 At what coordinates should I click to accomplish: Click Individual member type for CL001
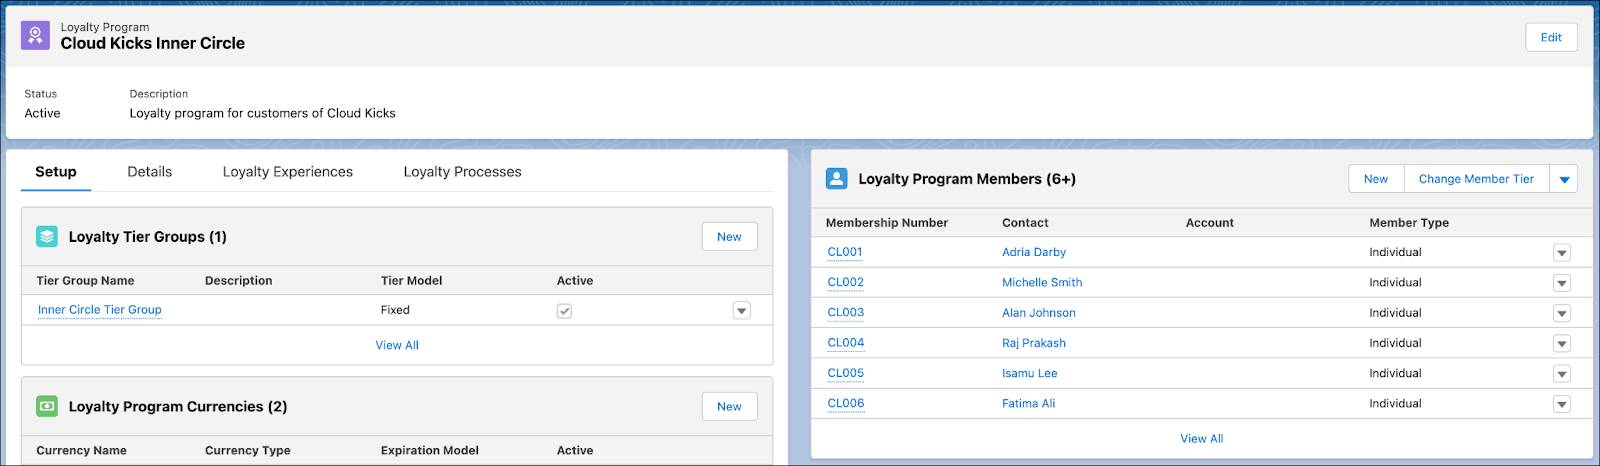(x=1395, y=252)
